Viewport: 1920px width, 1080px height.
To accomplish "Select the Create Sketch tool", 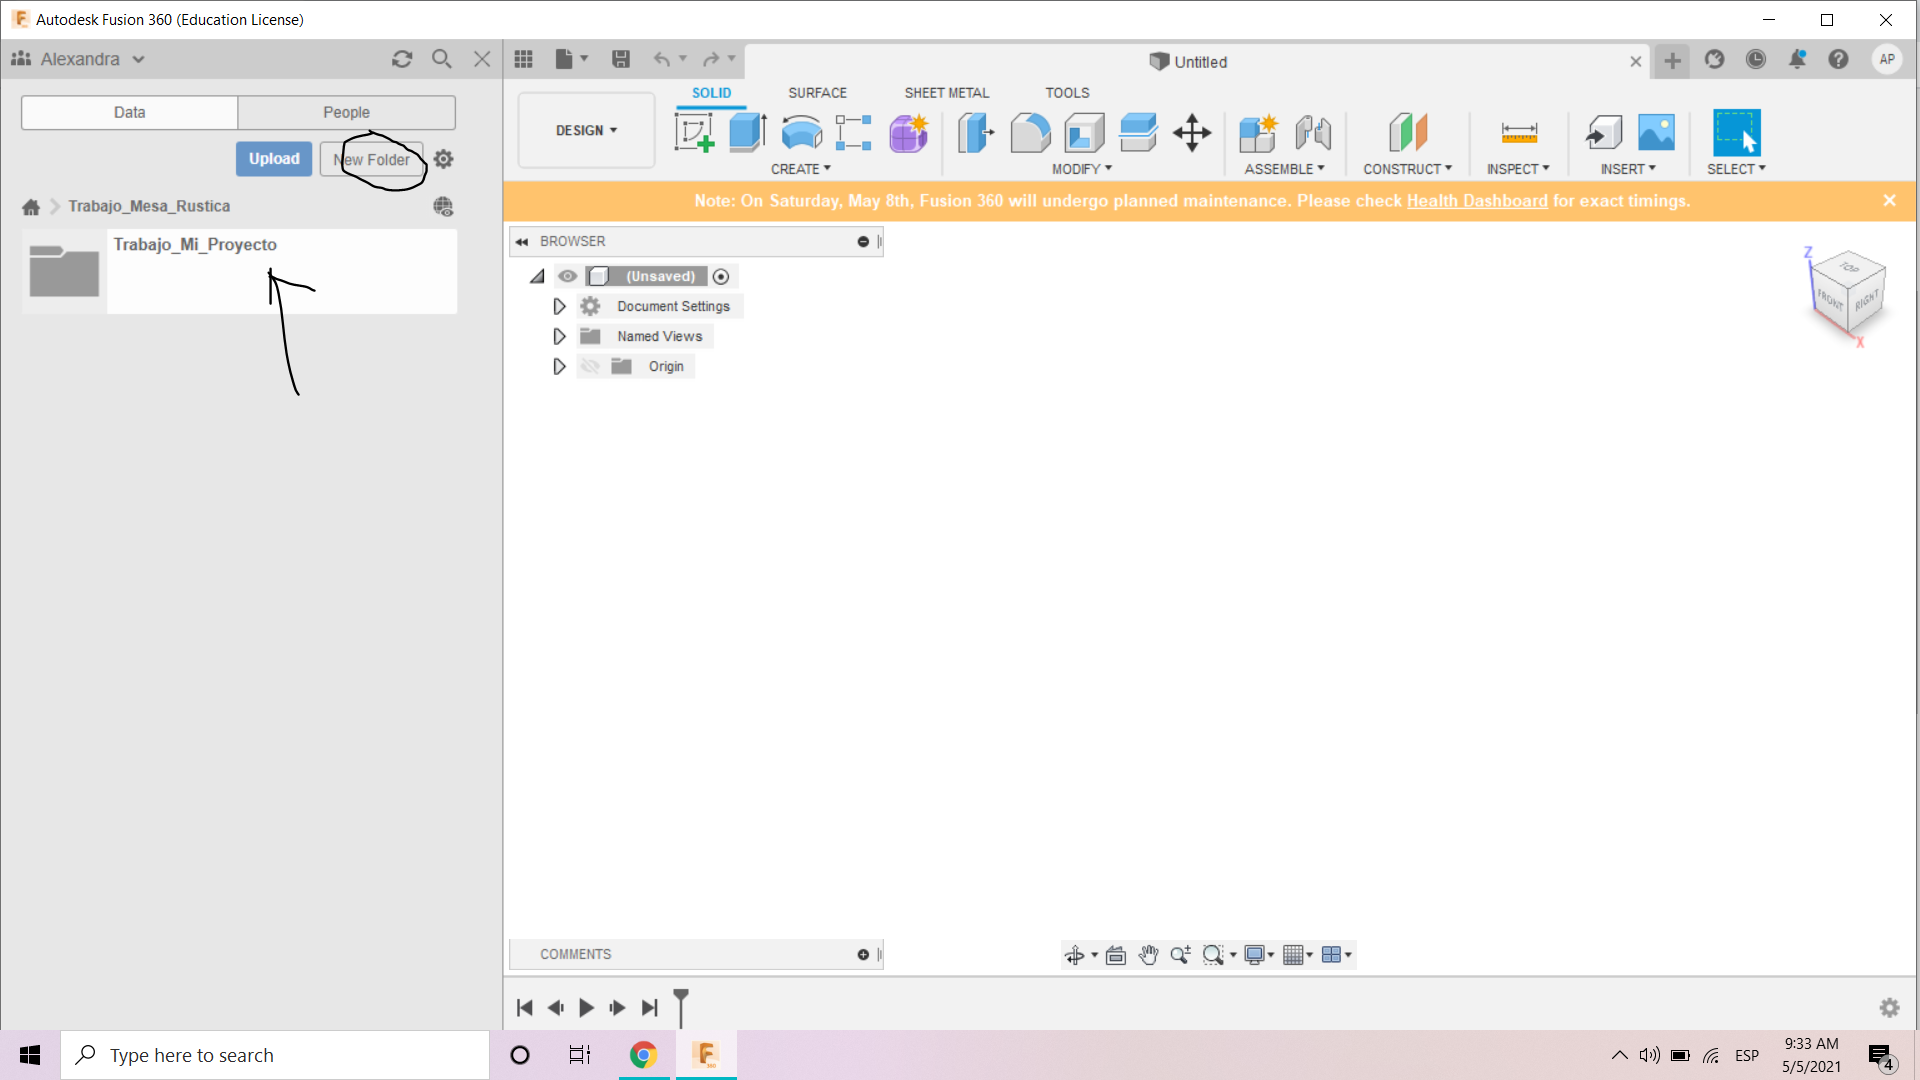I will click(x=694, y=133).
